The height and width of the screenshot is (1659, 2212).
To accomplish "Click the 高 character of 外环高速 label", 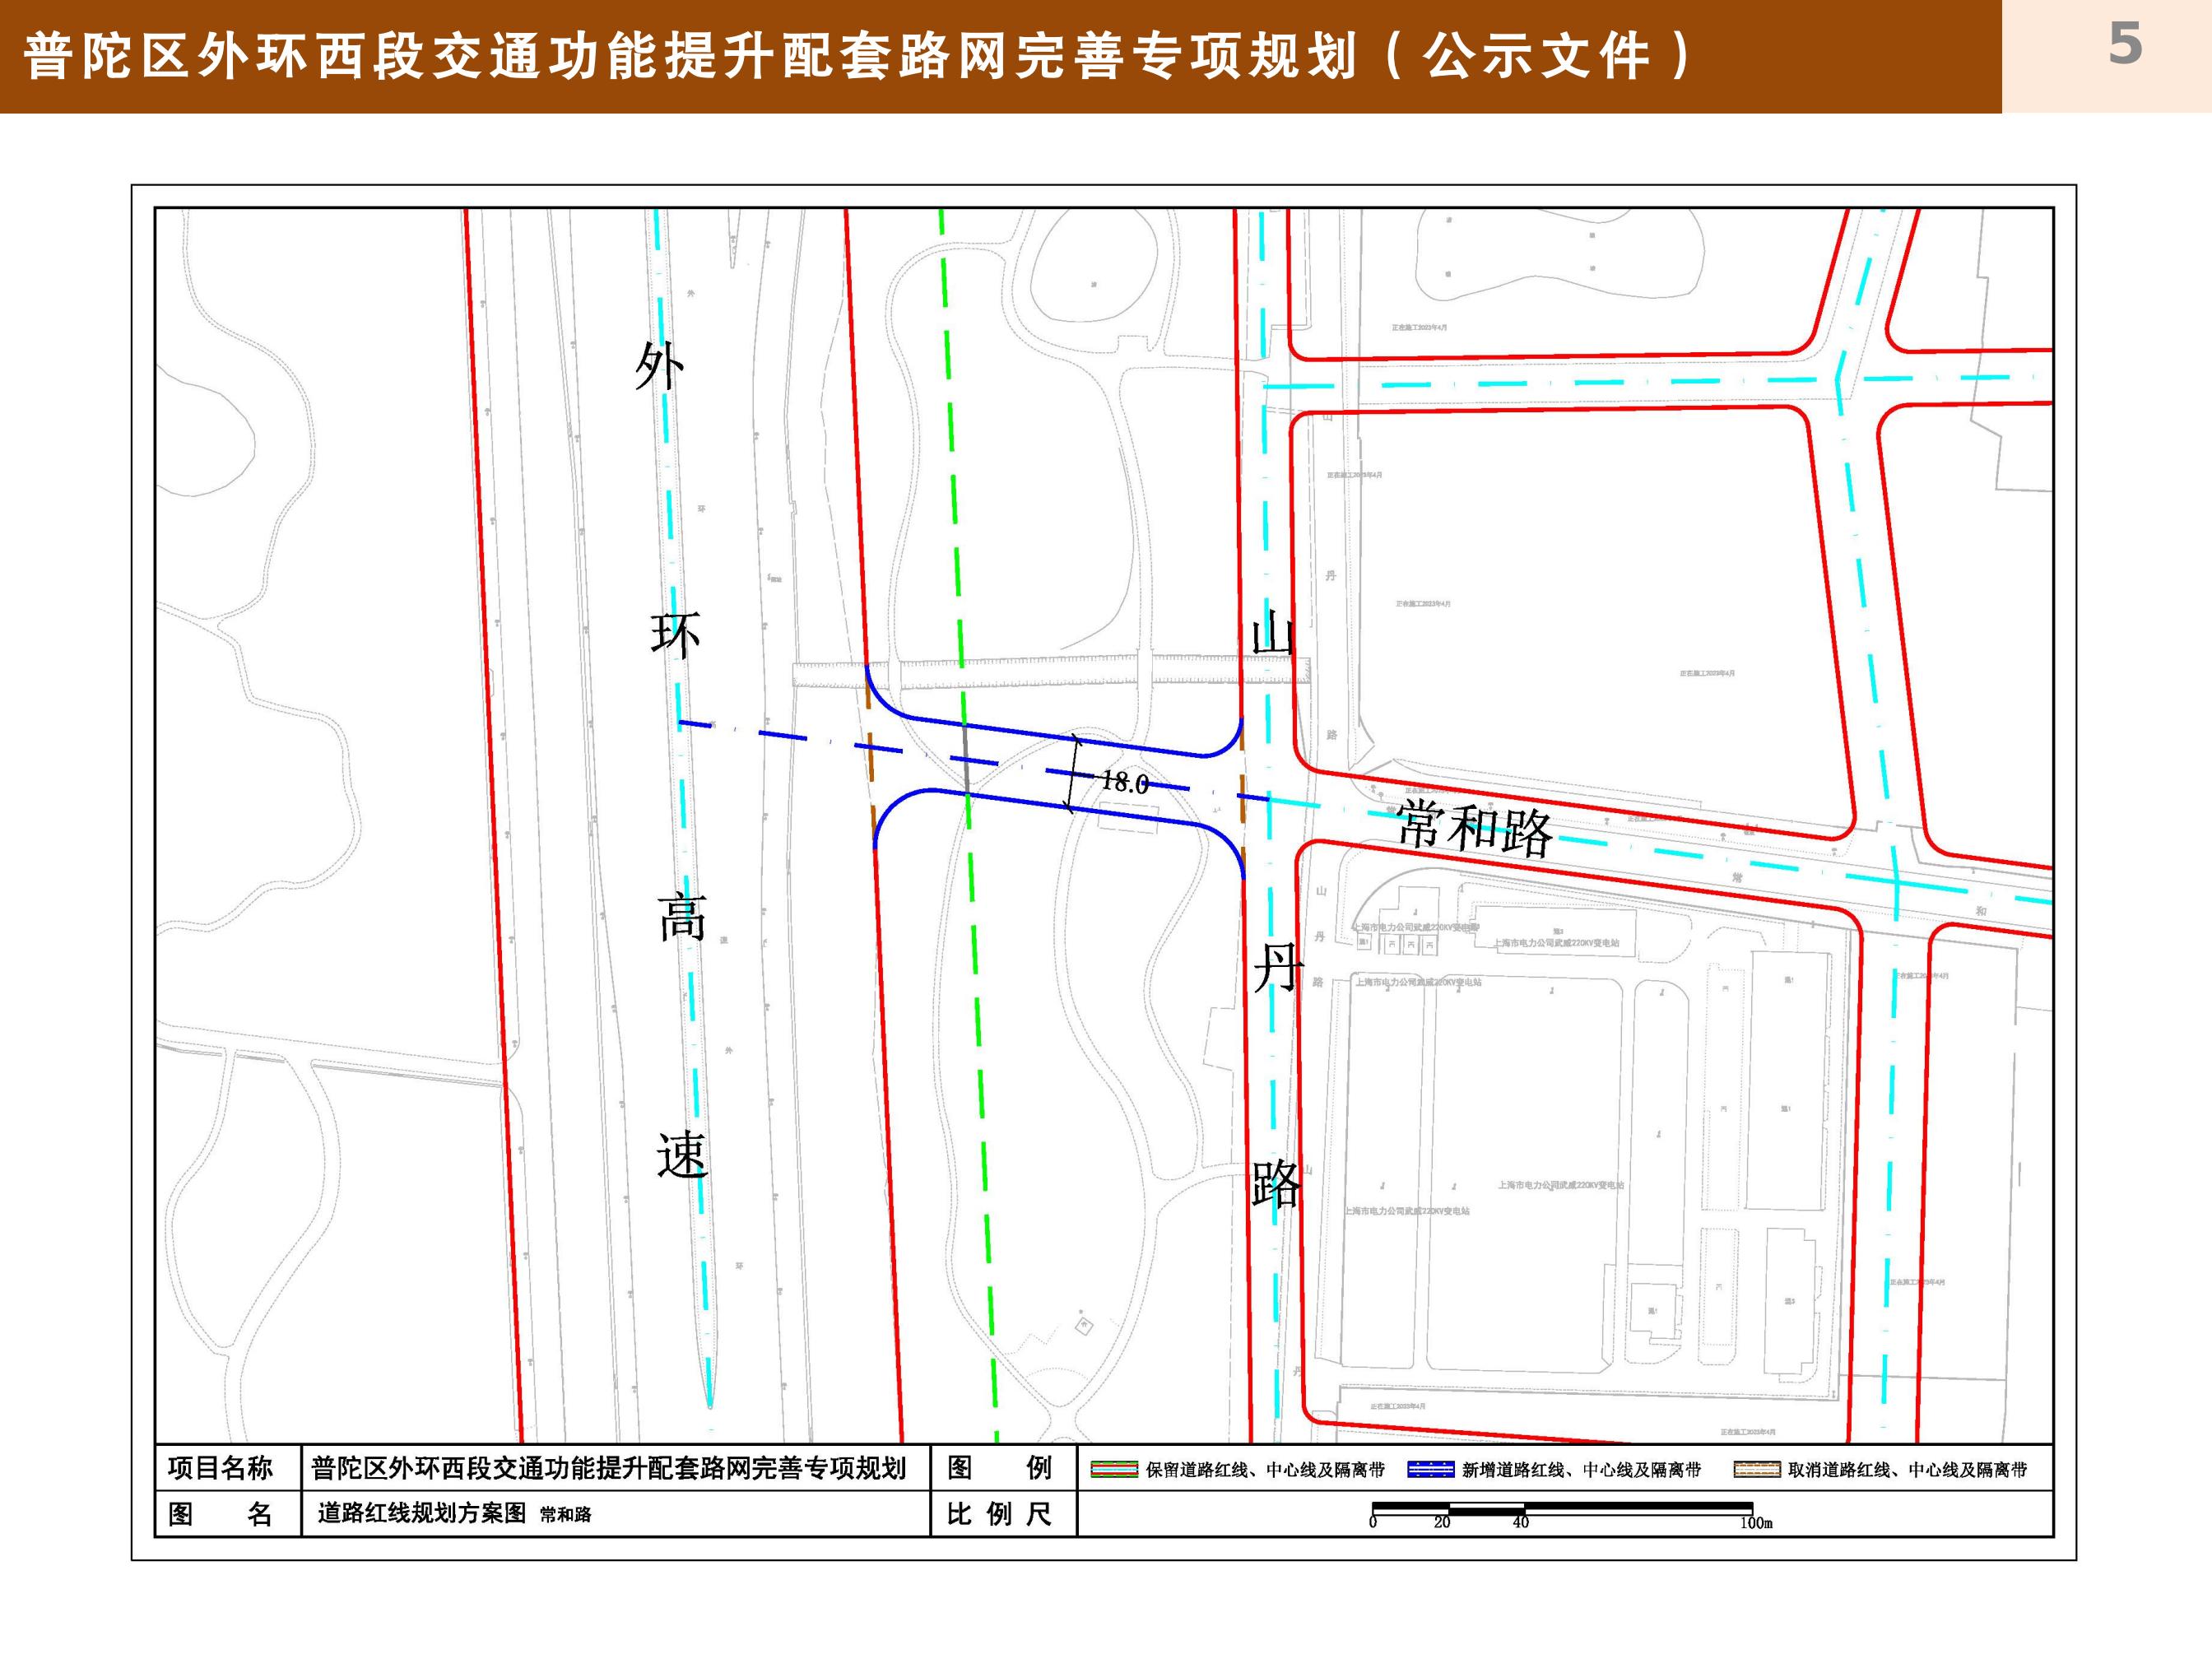I will point(682,916).
